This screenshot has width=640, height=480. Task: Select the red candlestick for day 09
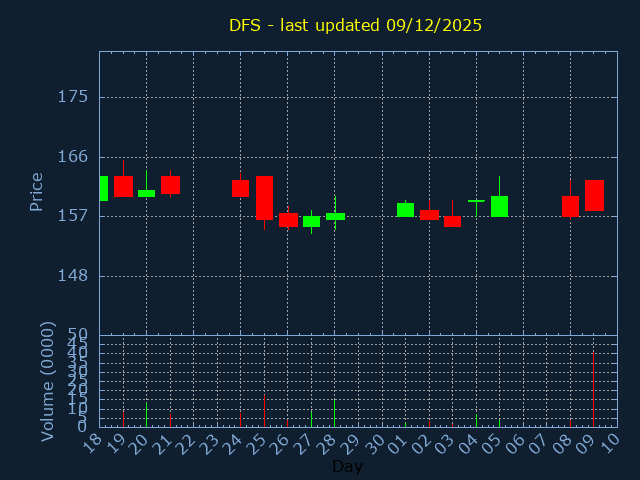coord(594,195)
